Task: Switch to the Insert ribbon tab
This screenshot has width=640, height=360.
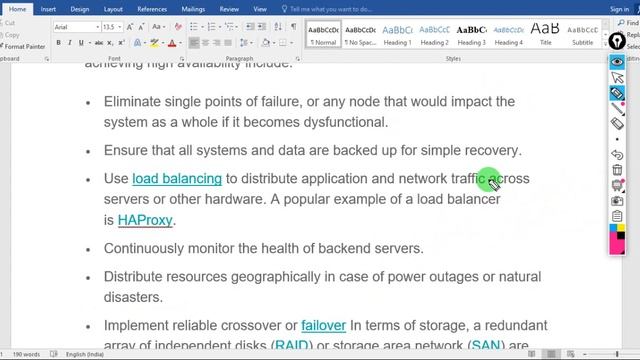Action: pos(48,9)
